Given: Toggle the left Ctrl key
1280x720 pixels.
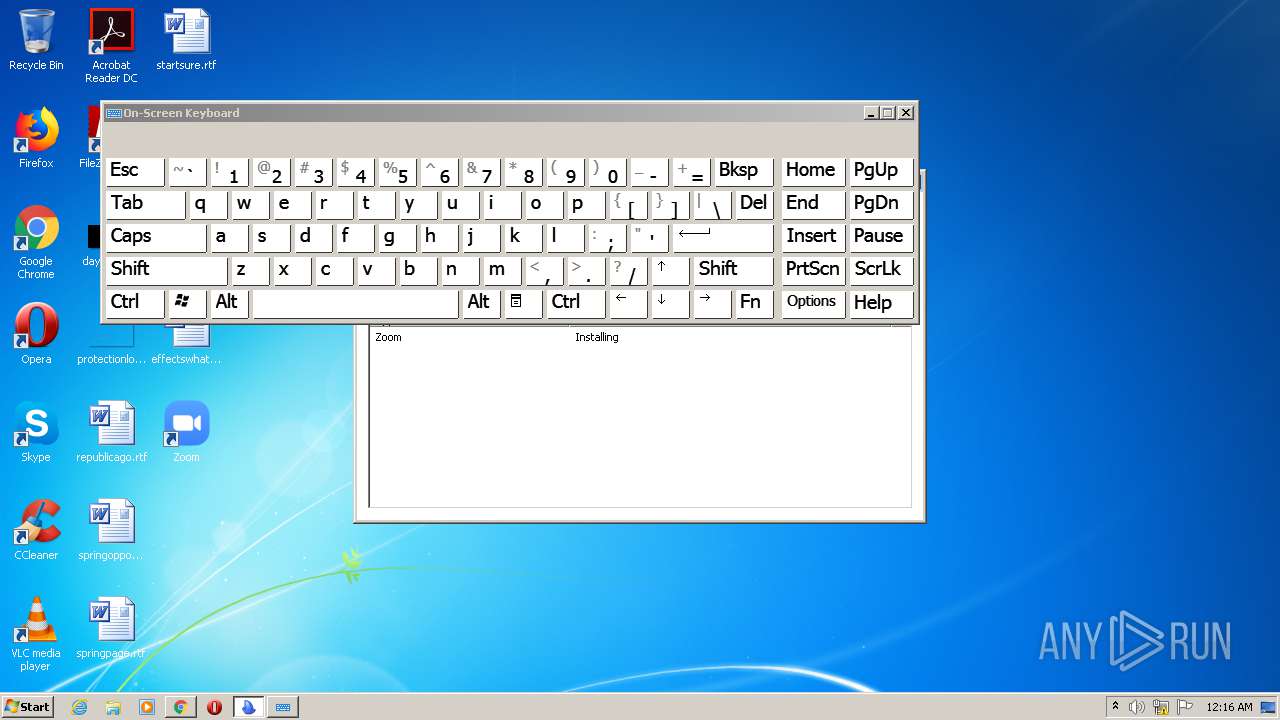Looking at the screenshot, I should click(x=135, y=302).
